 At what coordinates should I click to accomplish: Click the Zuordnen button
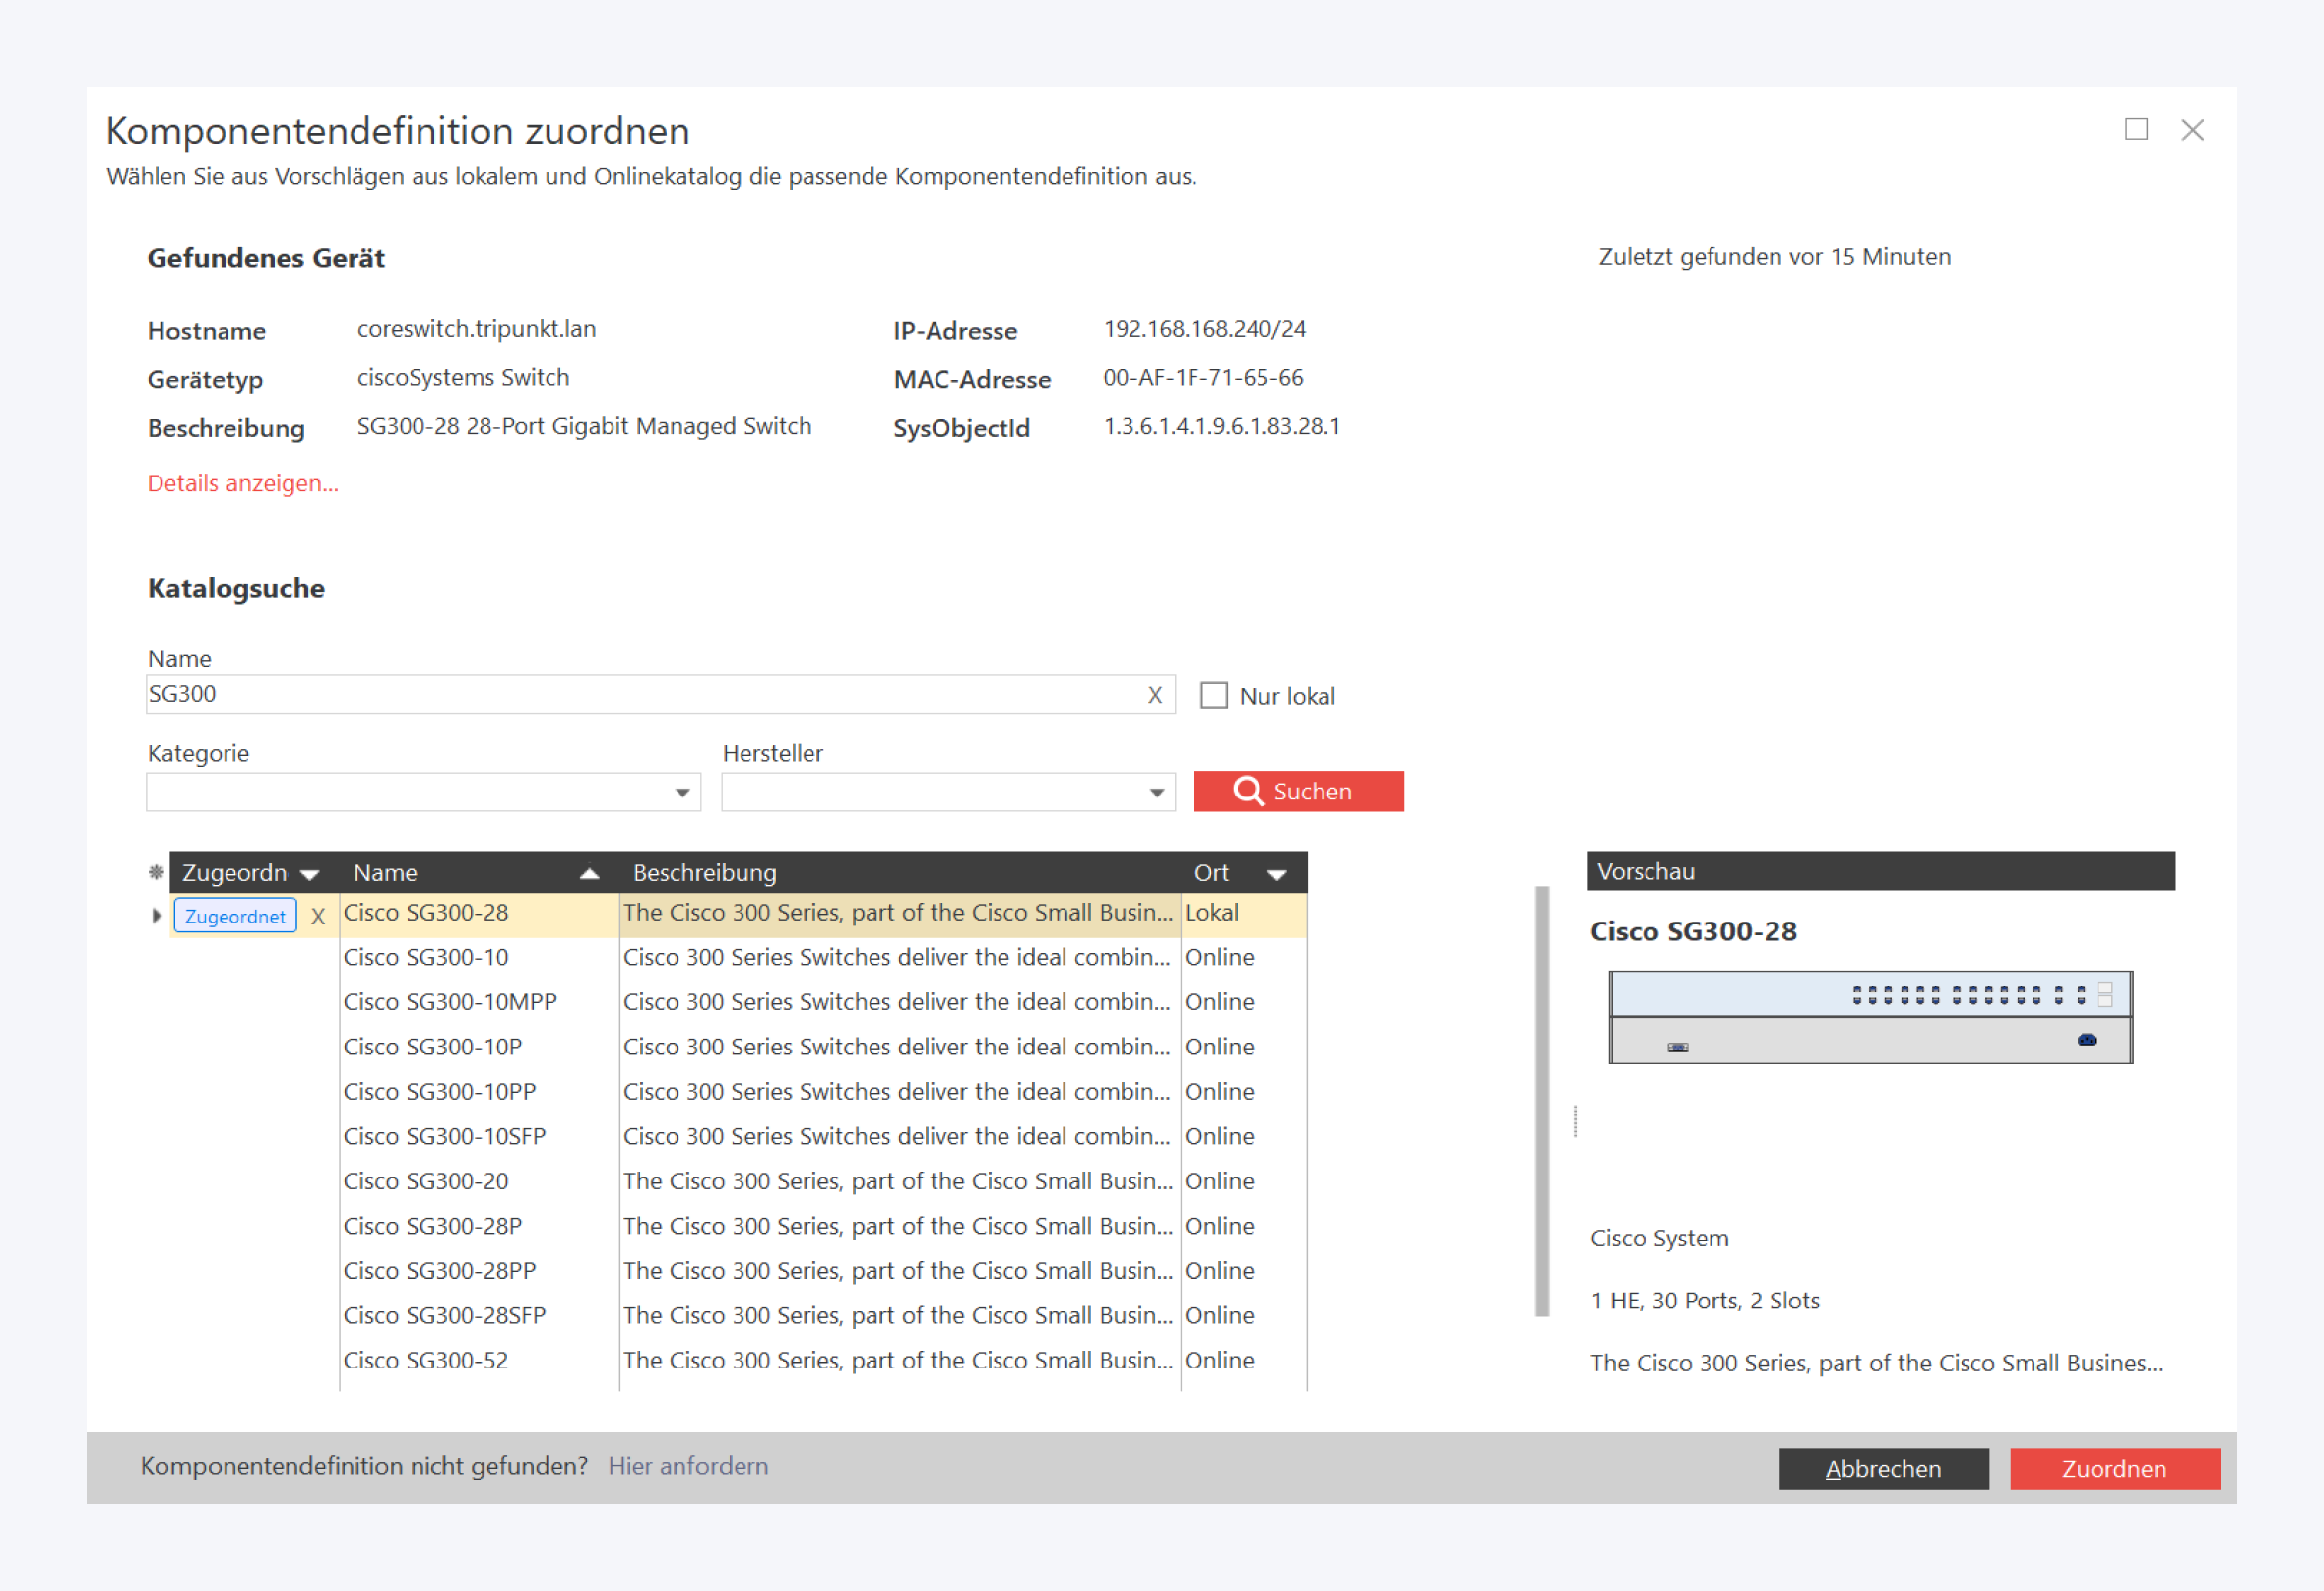point(2113,1468)
